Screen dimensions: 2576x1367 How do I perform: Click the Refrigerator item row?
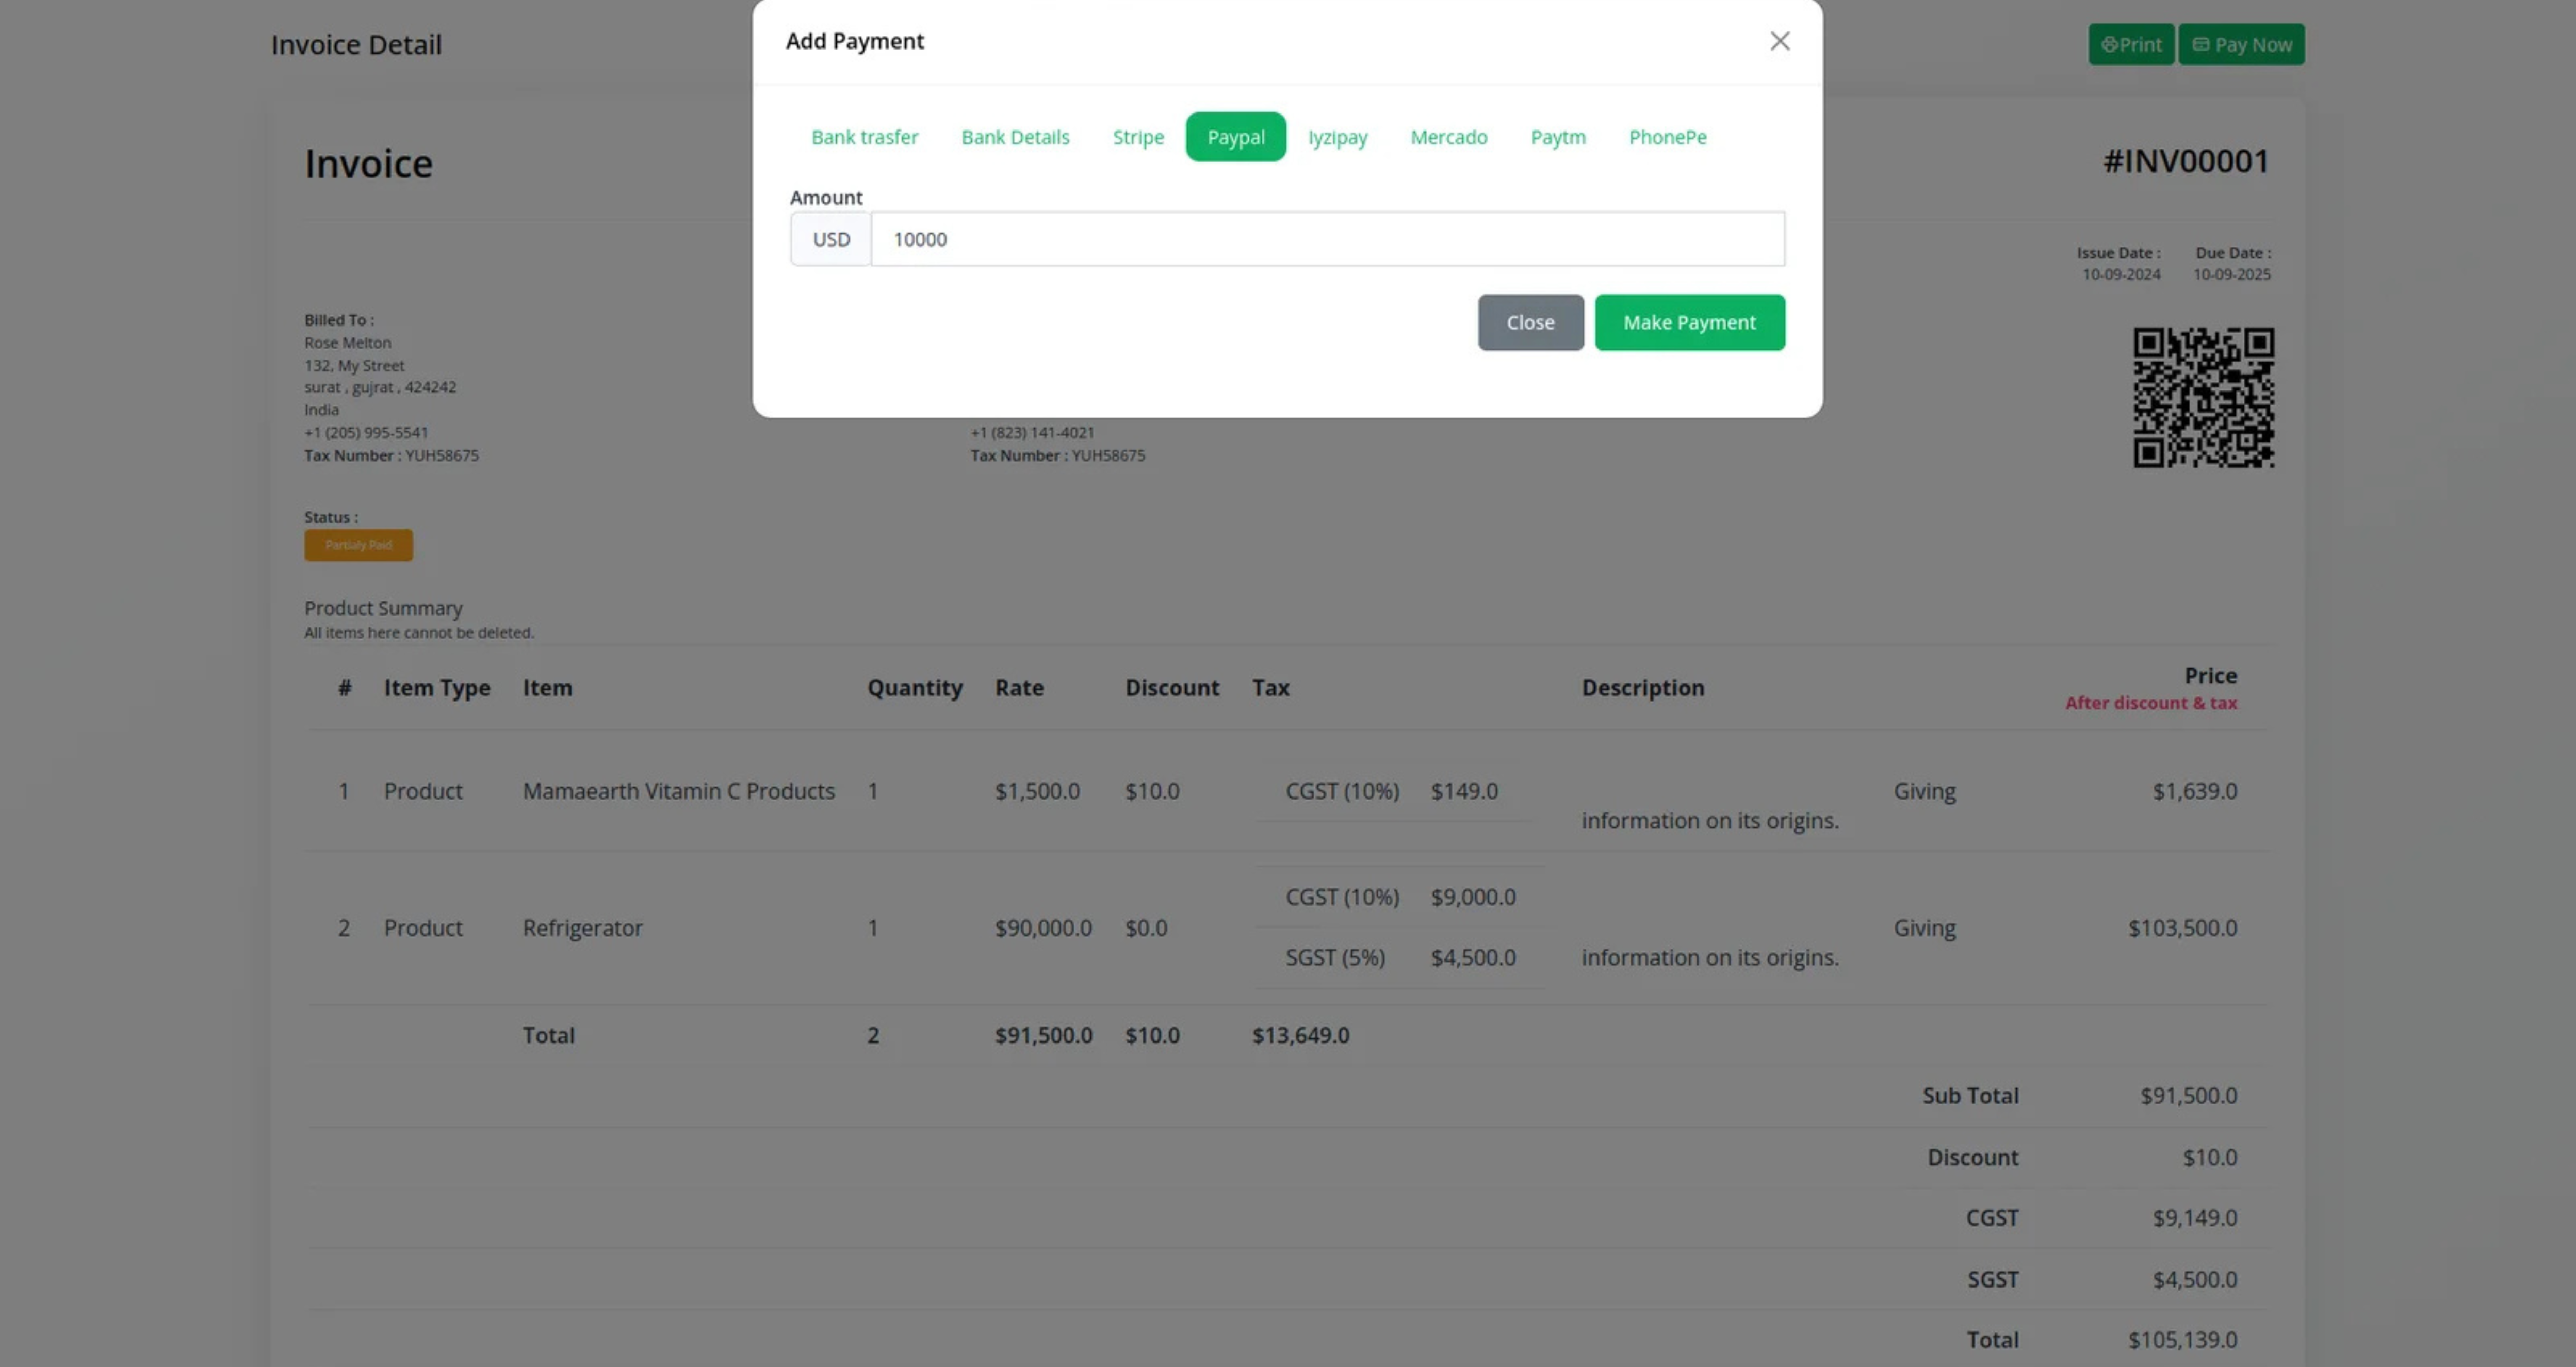click(x=582, y=928)
